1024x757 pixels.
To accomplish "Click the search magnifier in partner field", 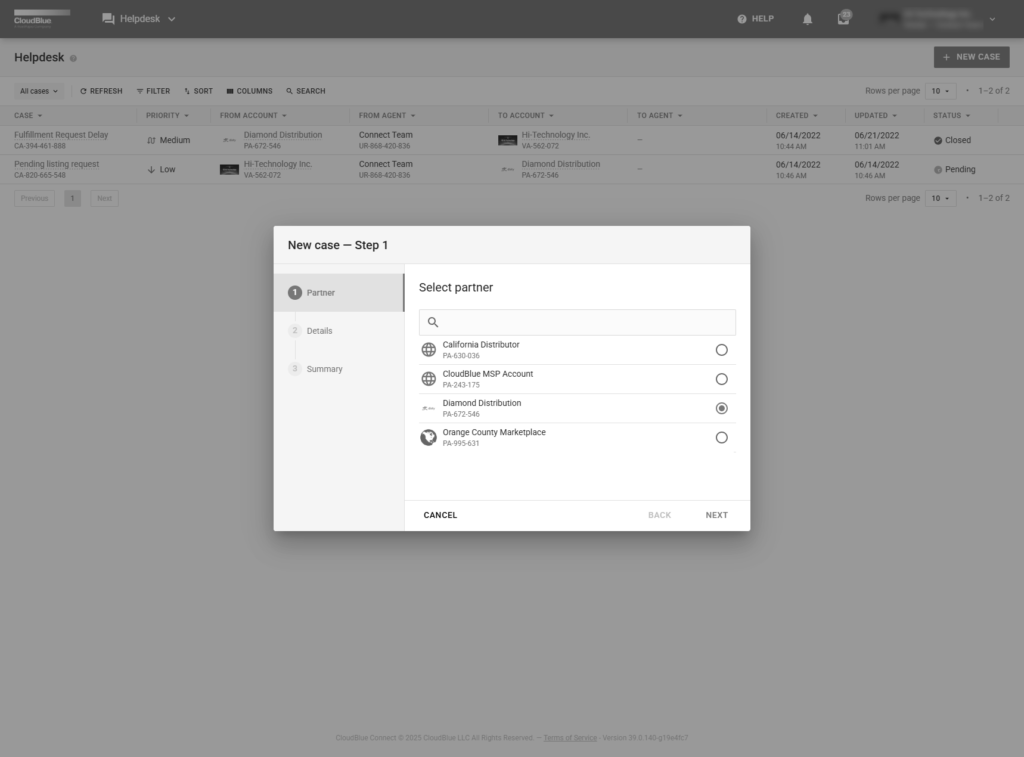I will (x=433, y=322).
